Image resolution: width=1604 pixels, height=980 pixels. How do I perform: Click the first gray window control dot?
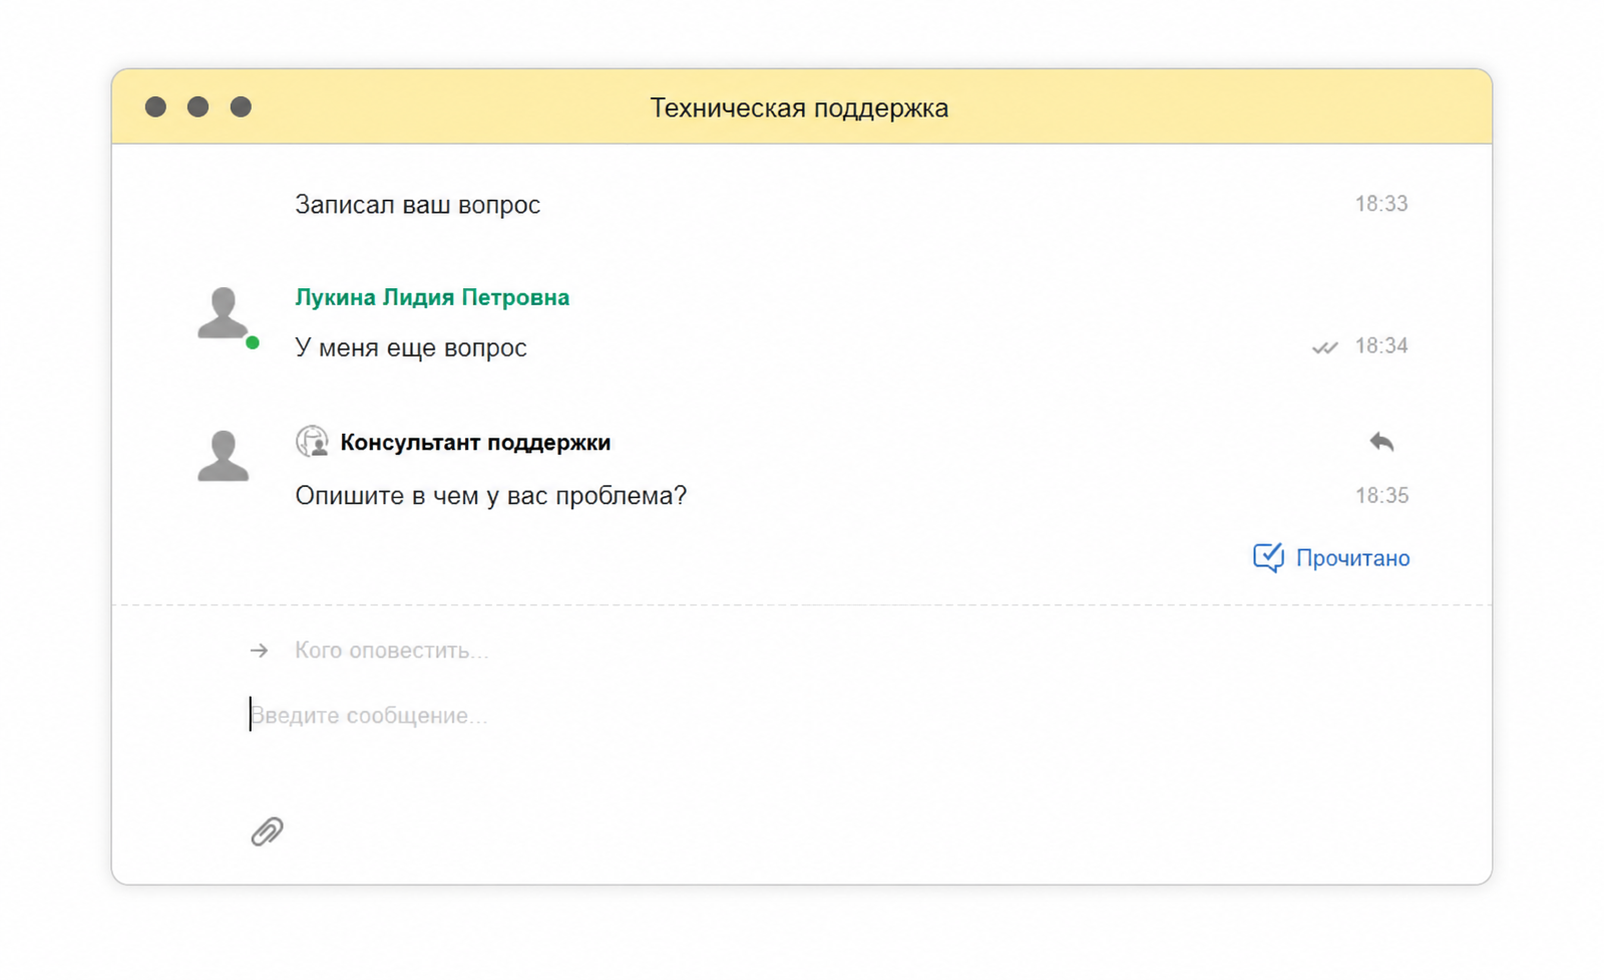click(155, 106)
